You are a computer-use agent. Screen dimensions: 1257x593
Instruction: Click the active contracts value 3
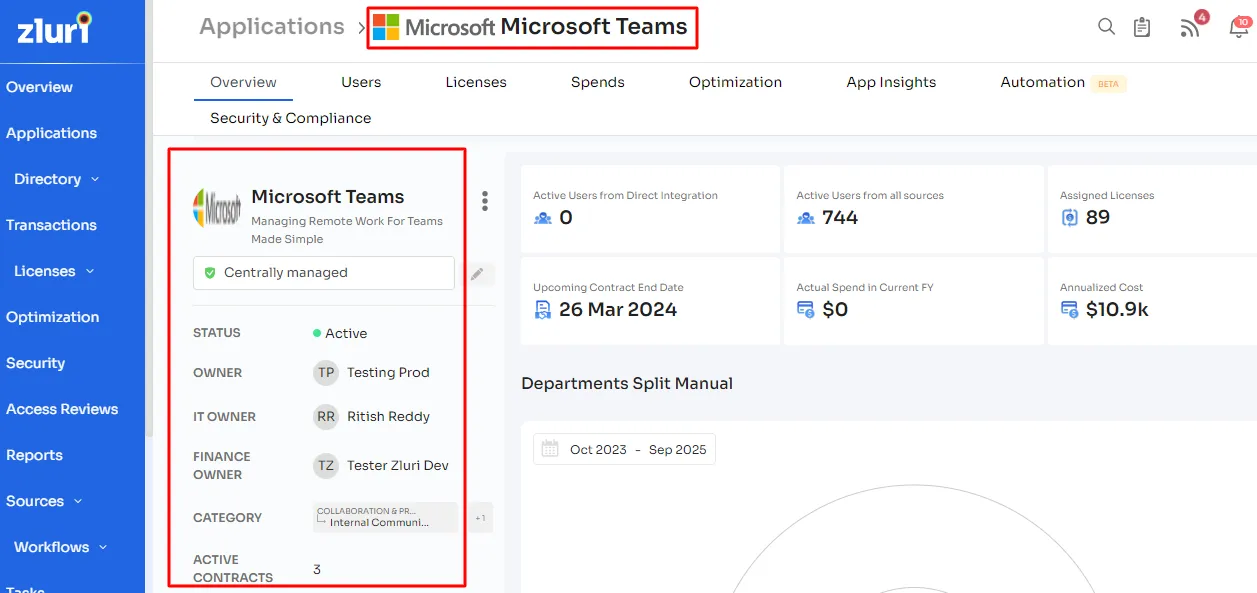[x=317, y=569]
